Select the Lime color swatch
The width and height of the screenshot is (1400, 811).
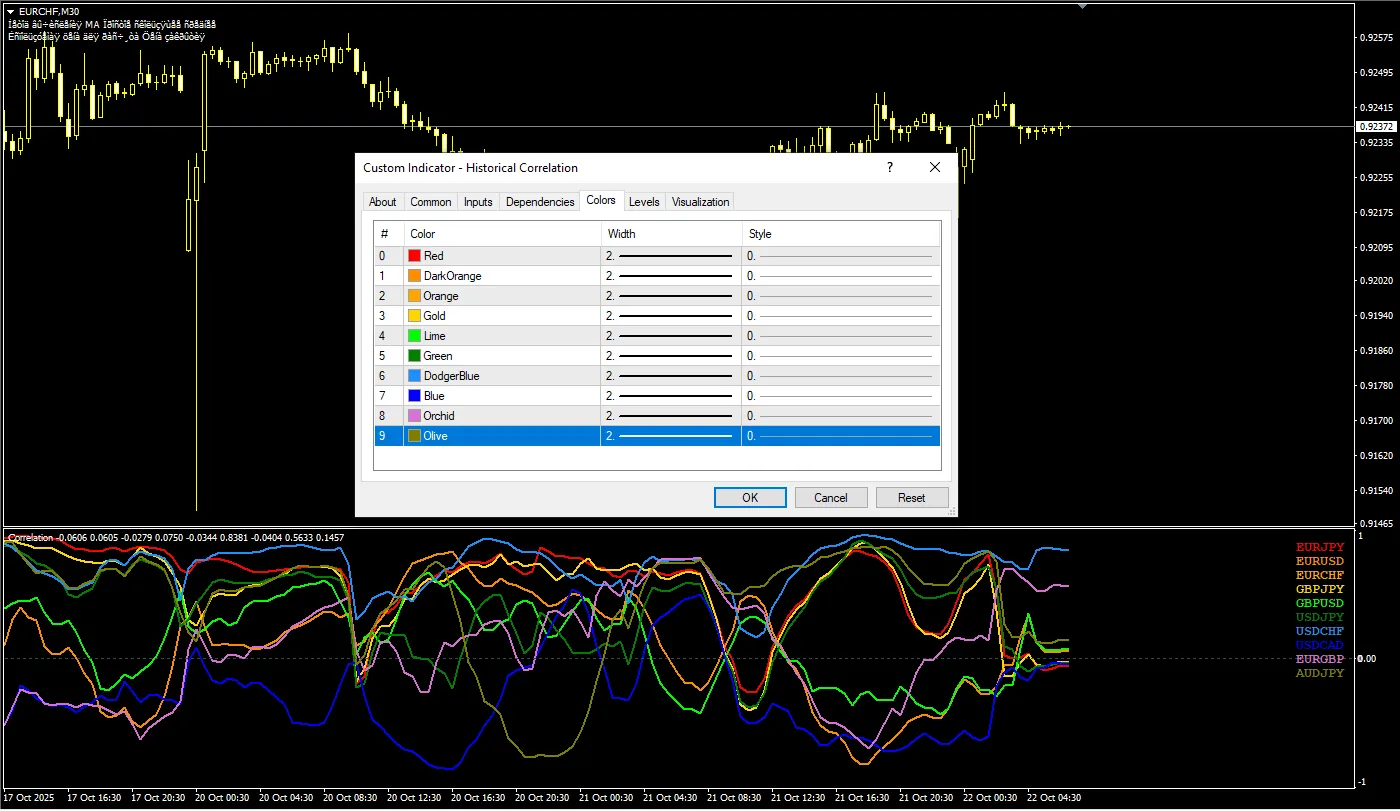pos(415,336)
